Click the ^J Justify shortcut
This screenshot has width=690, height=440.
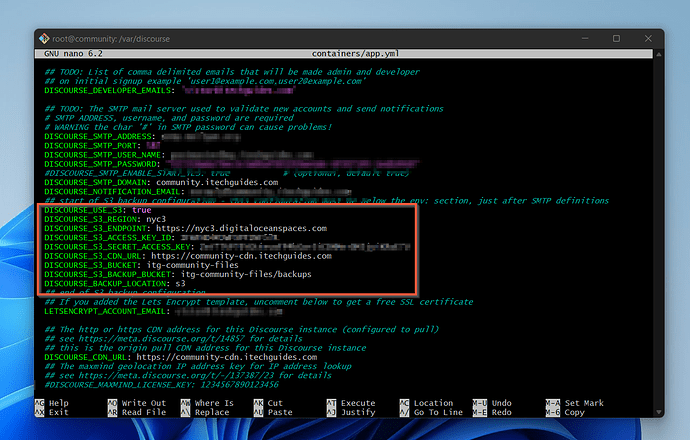tap(351, 412)
